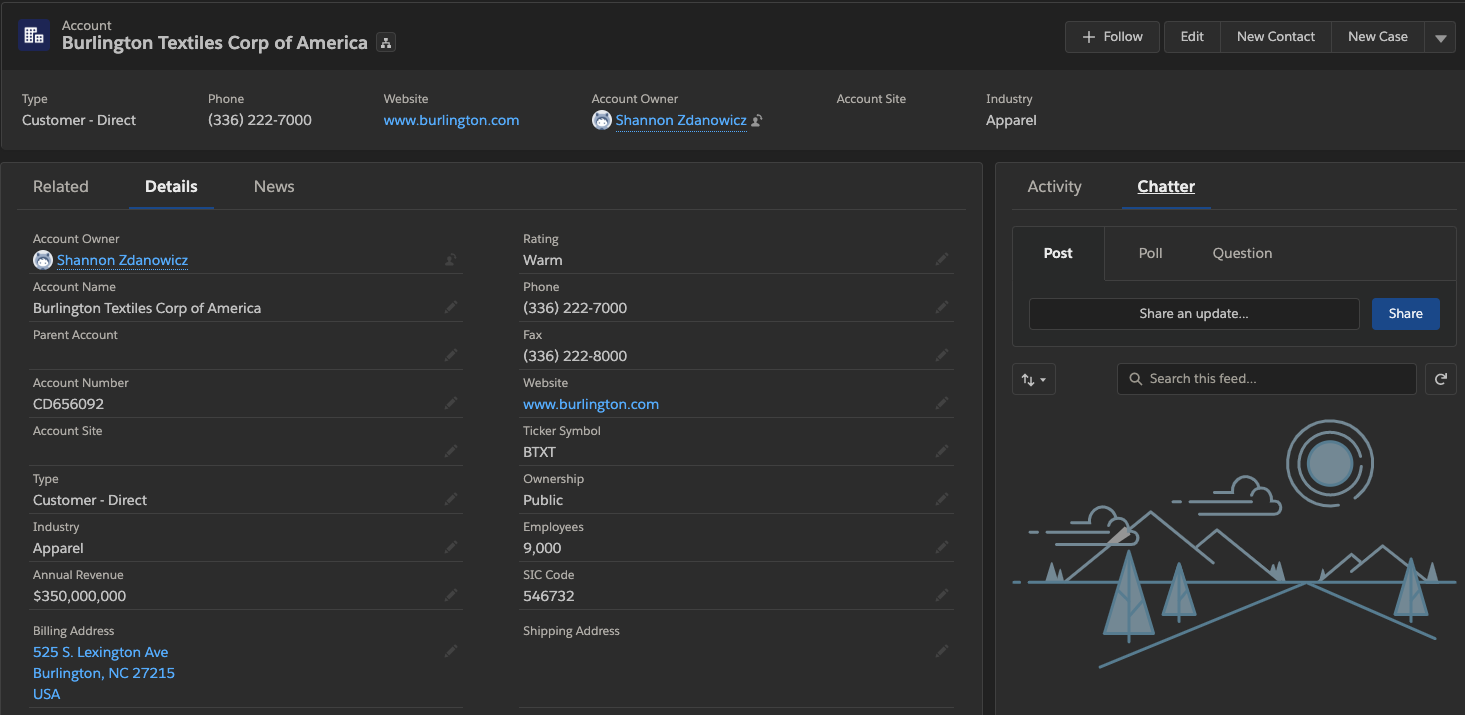This screenshot has height=715, width=1465.
Task: Switch to the Activity tab
Action: click(1054, 187)
